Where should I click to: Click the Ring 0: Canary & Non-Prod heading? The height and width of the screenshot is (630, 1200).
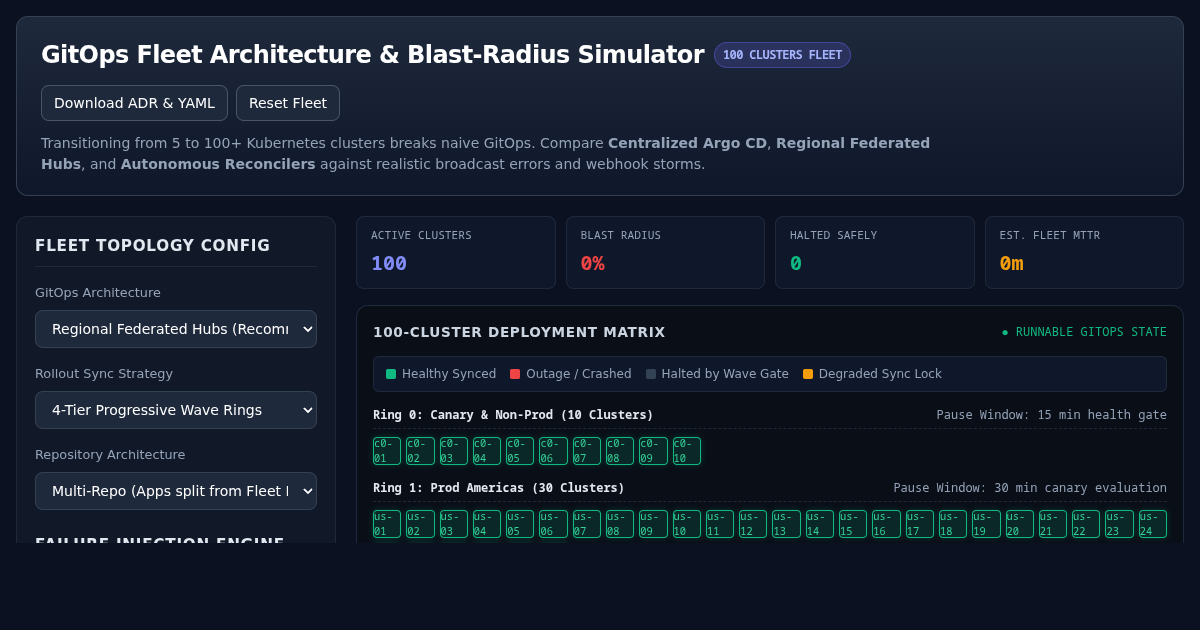(513, 415)
